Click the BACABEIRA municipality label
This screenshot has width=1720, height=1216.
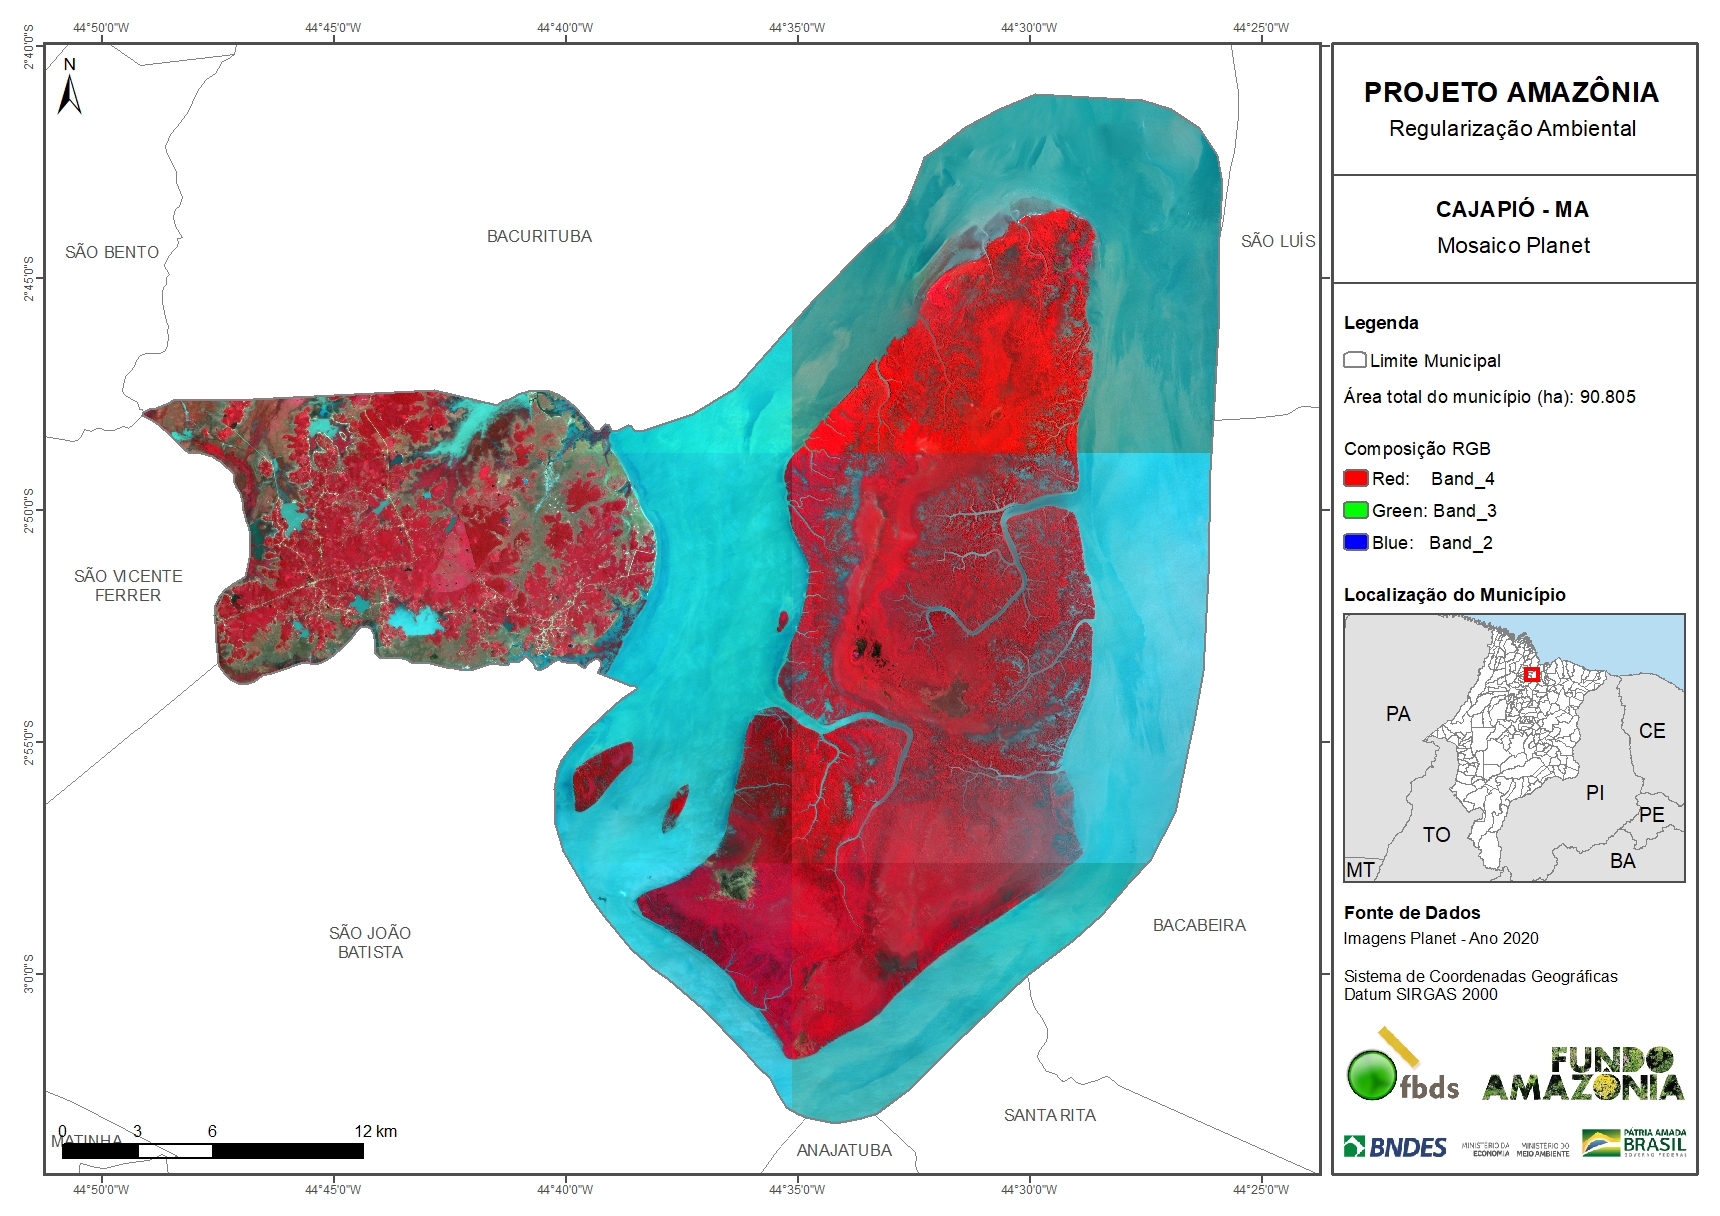pos(1199,926)
